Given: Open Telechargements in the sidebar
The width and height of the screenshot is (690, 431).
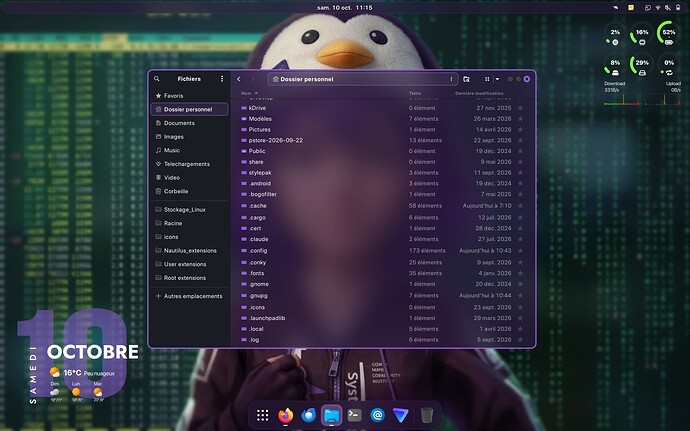Looking at the screenshot, I should (190, 164).
